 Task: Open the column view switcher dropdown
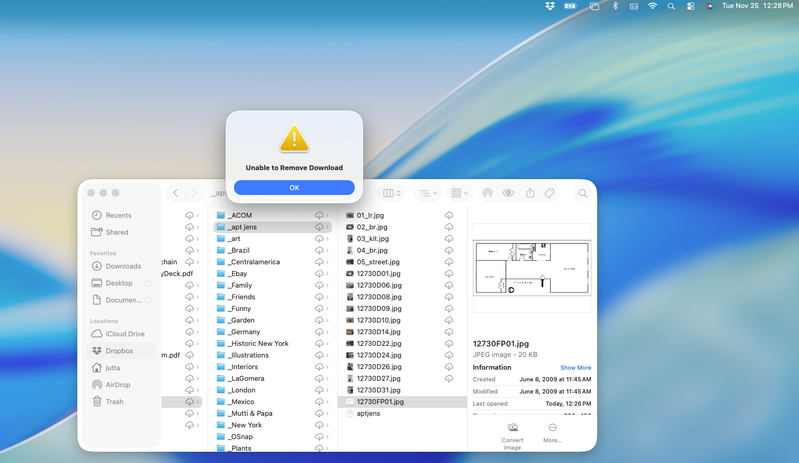(392, 193)
